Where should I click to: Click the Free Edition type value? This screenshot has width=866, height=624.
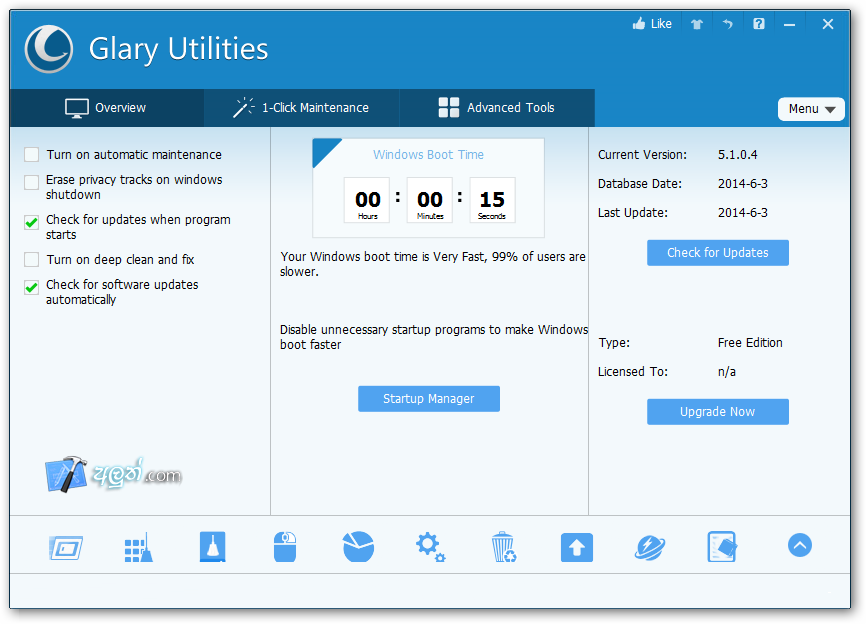750,343
